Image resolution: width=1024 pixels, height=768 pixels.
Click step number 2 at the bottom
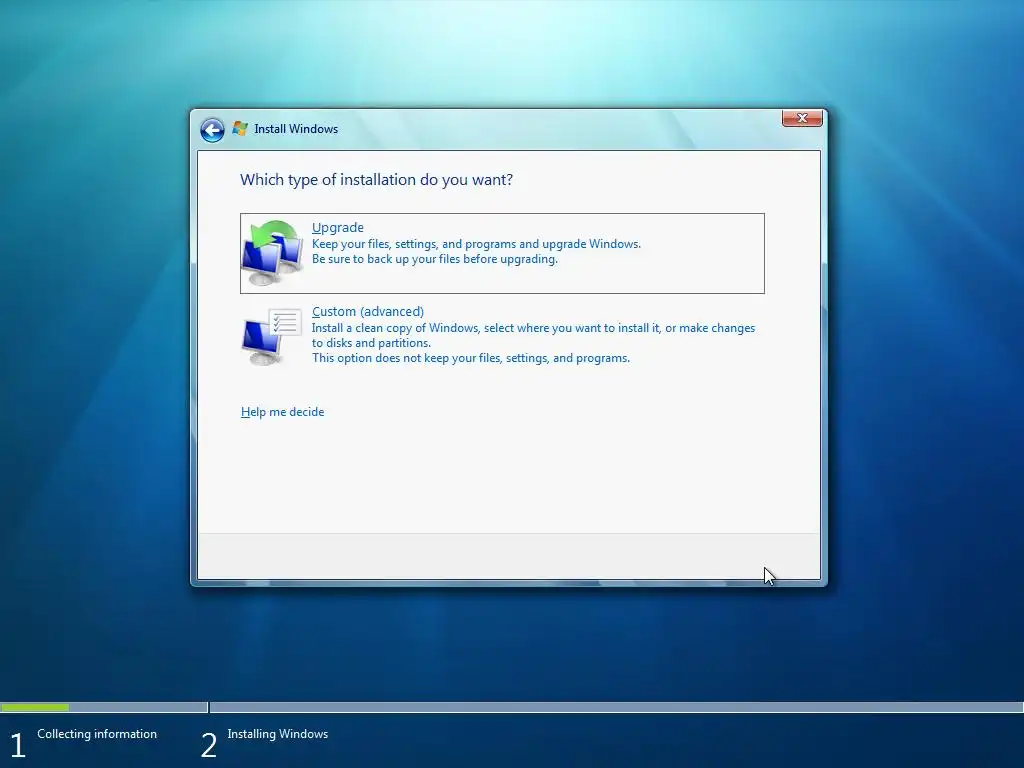[x=208, y=746]
